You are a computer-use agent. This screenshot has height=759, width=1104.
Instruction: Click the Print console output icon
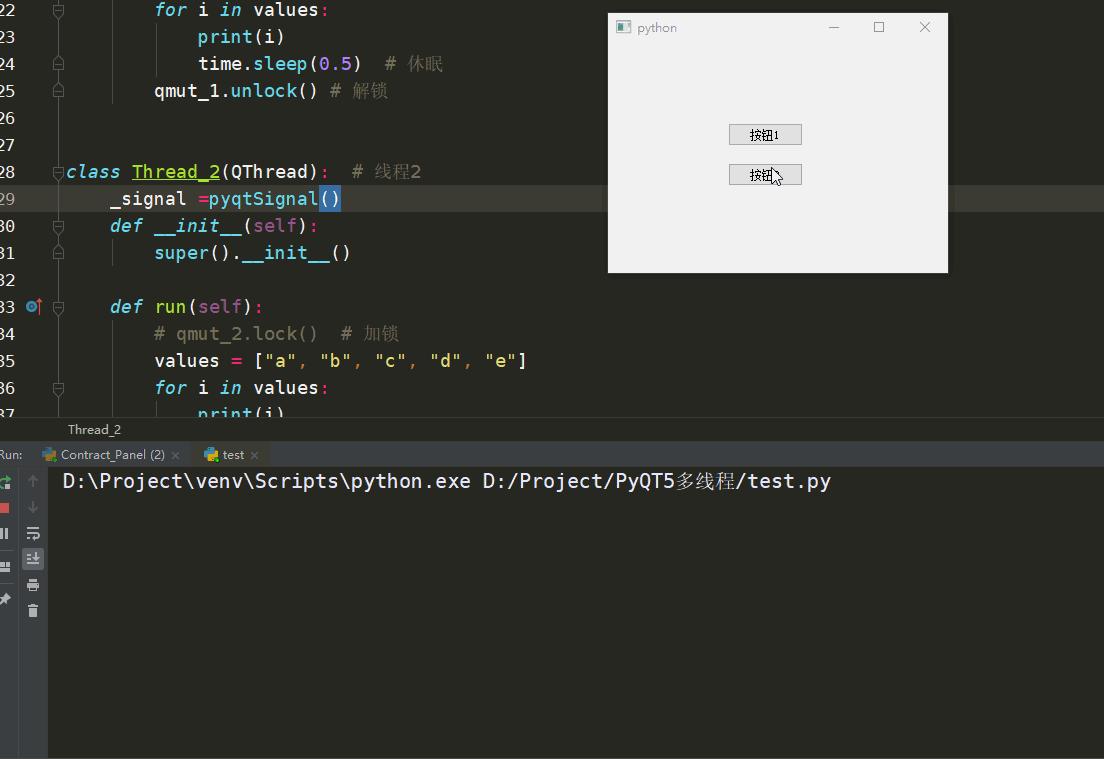tap(32, 585)
